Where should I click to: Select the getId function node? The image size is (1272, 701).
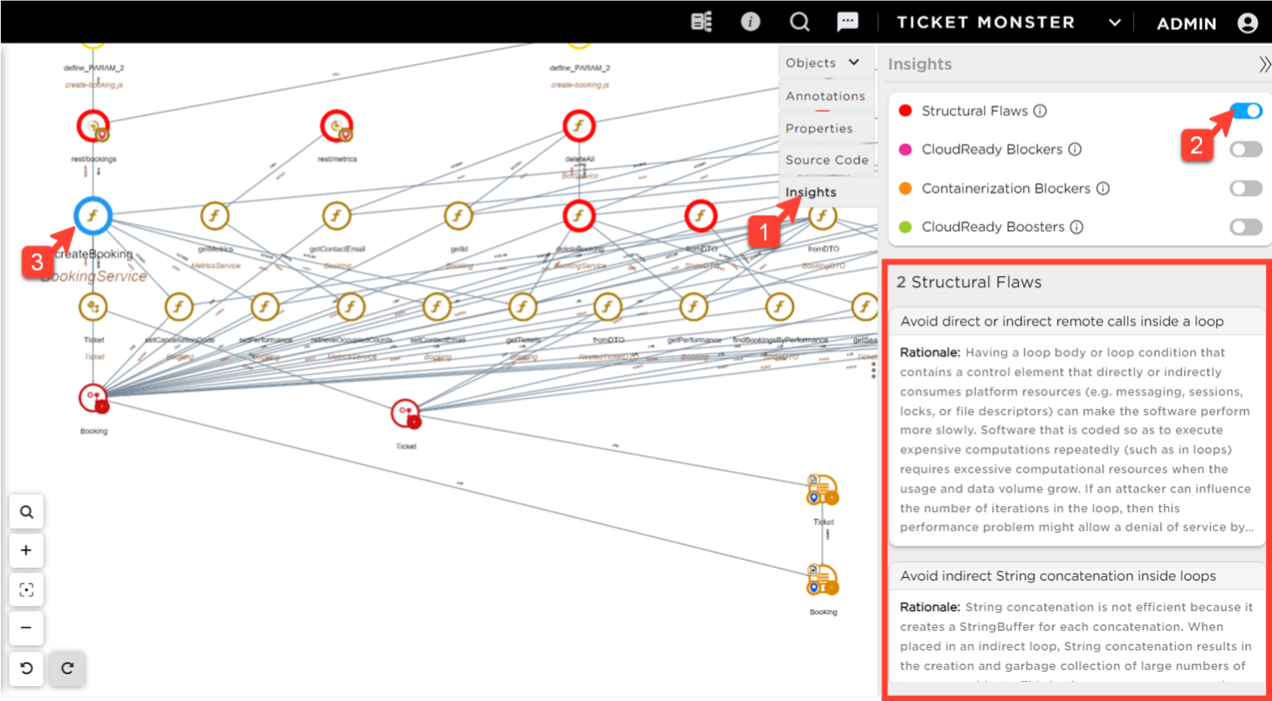(458, 215)
